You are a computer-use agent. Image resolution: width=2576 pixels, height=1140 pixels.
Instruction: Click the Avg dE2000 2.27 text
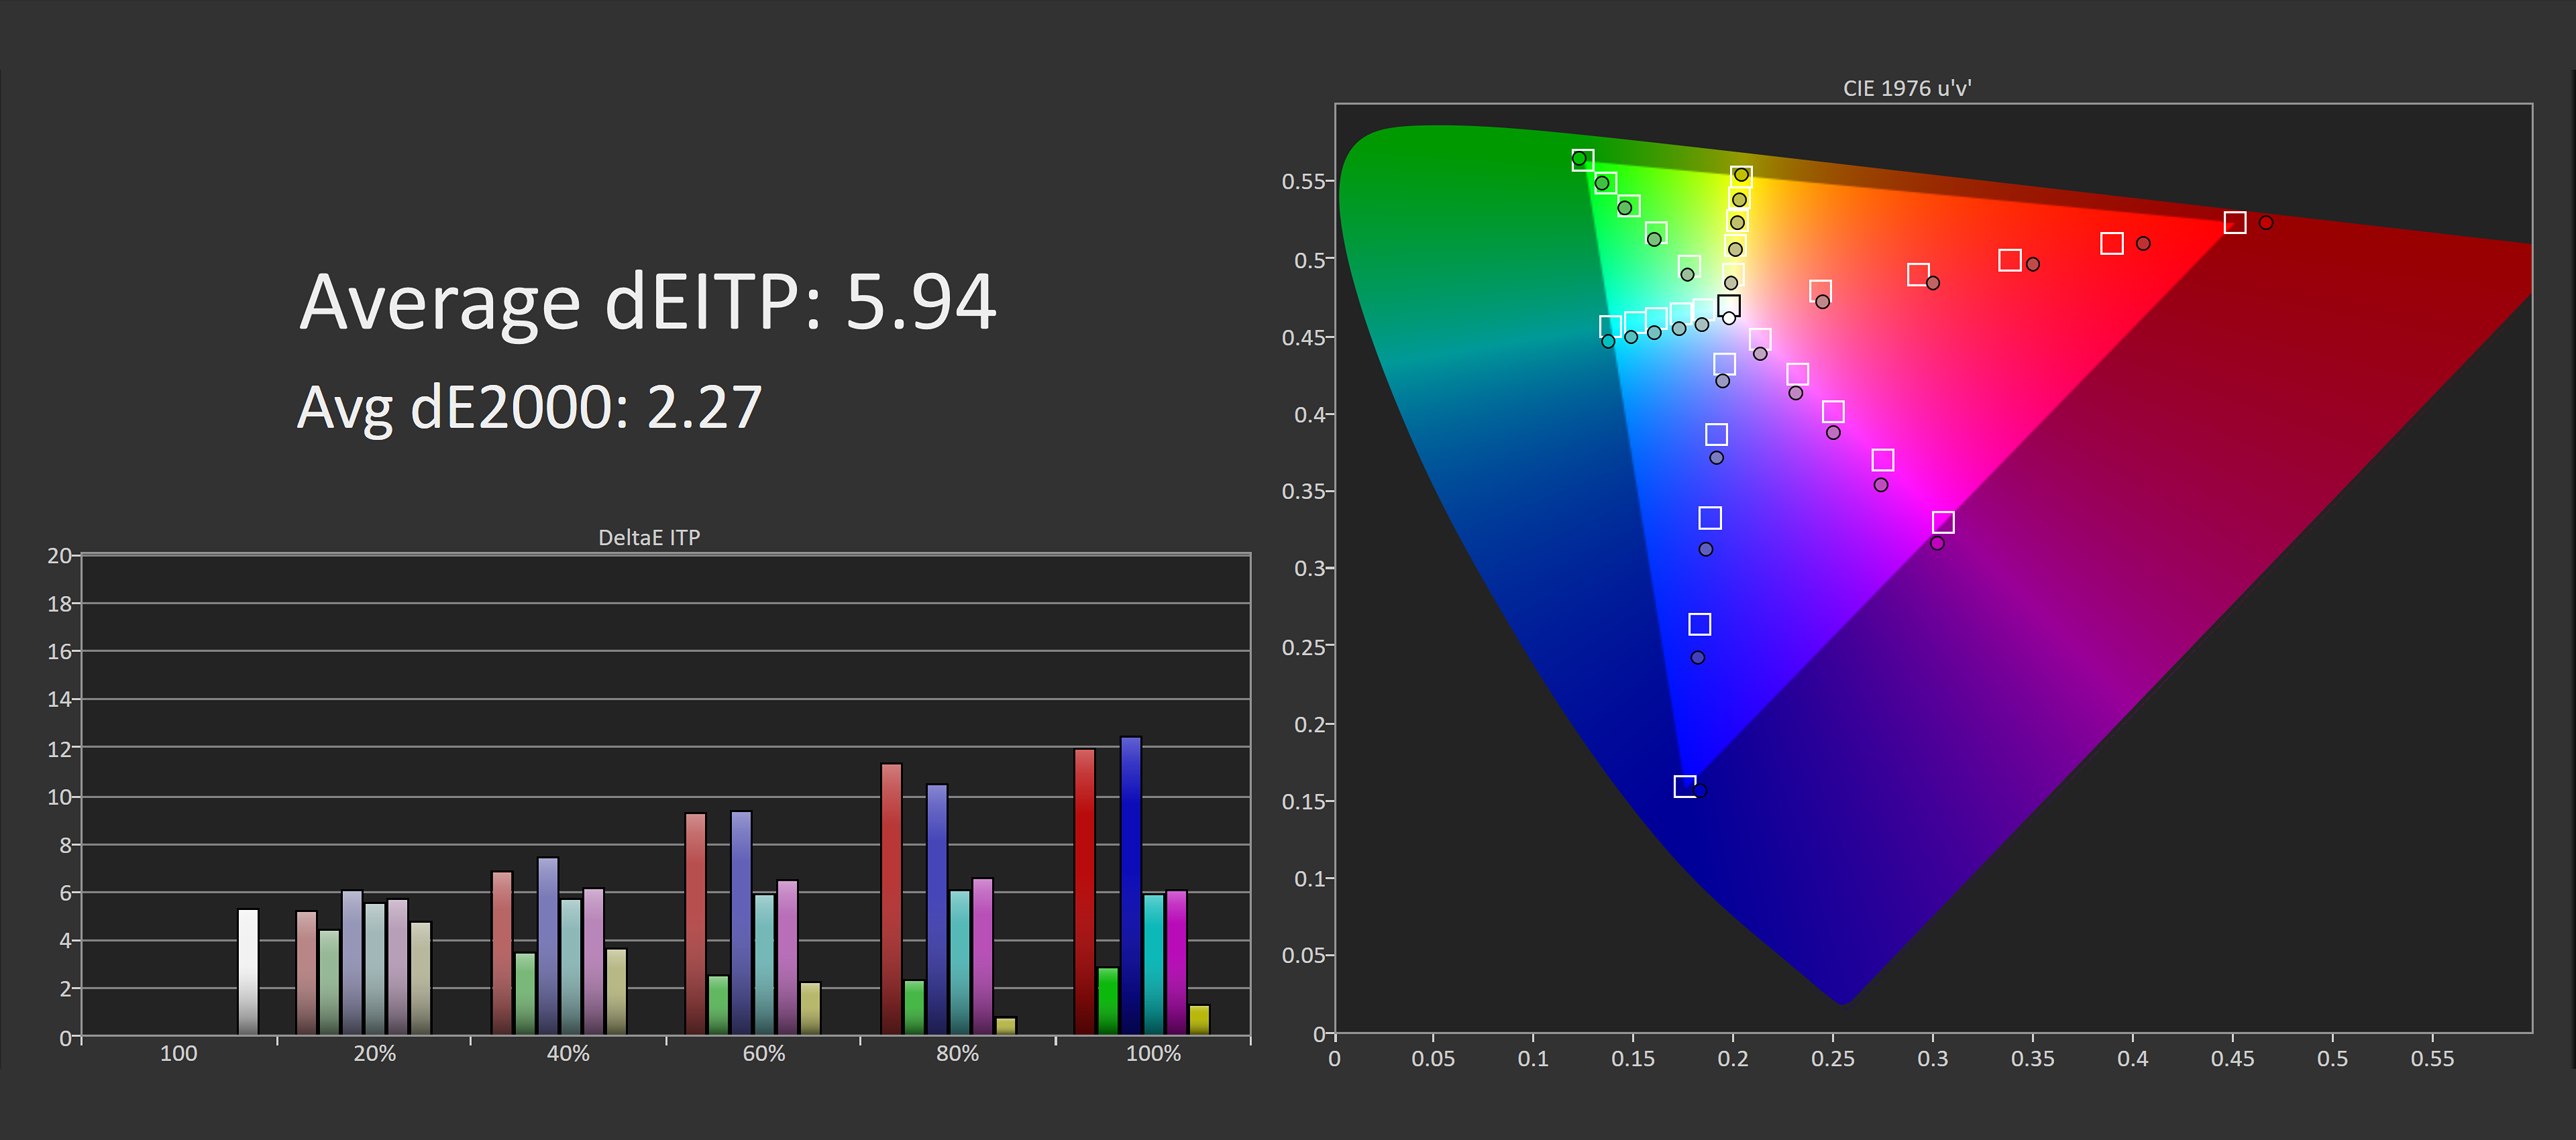(530, 408)
